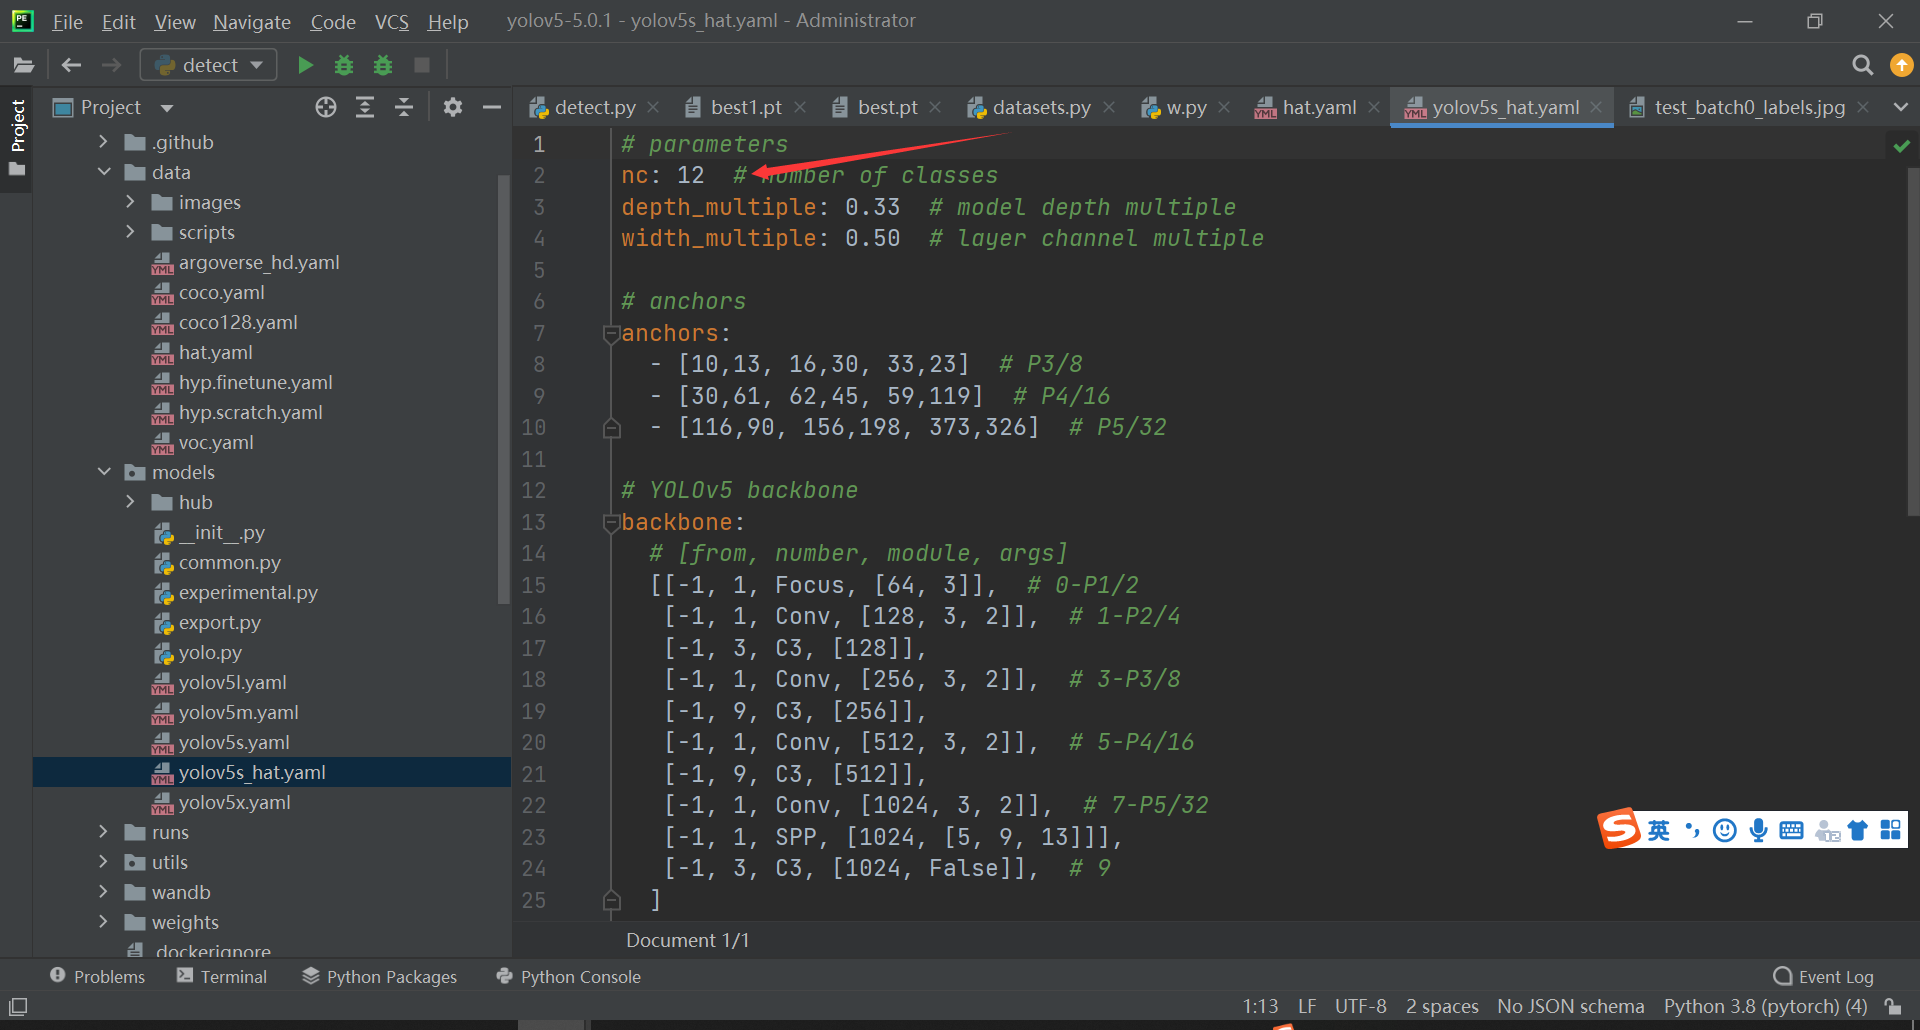Open the Problems tool window
Screen dimensions: 1920x1030
coord(98,976)
